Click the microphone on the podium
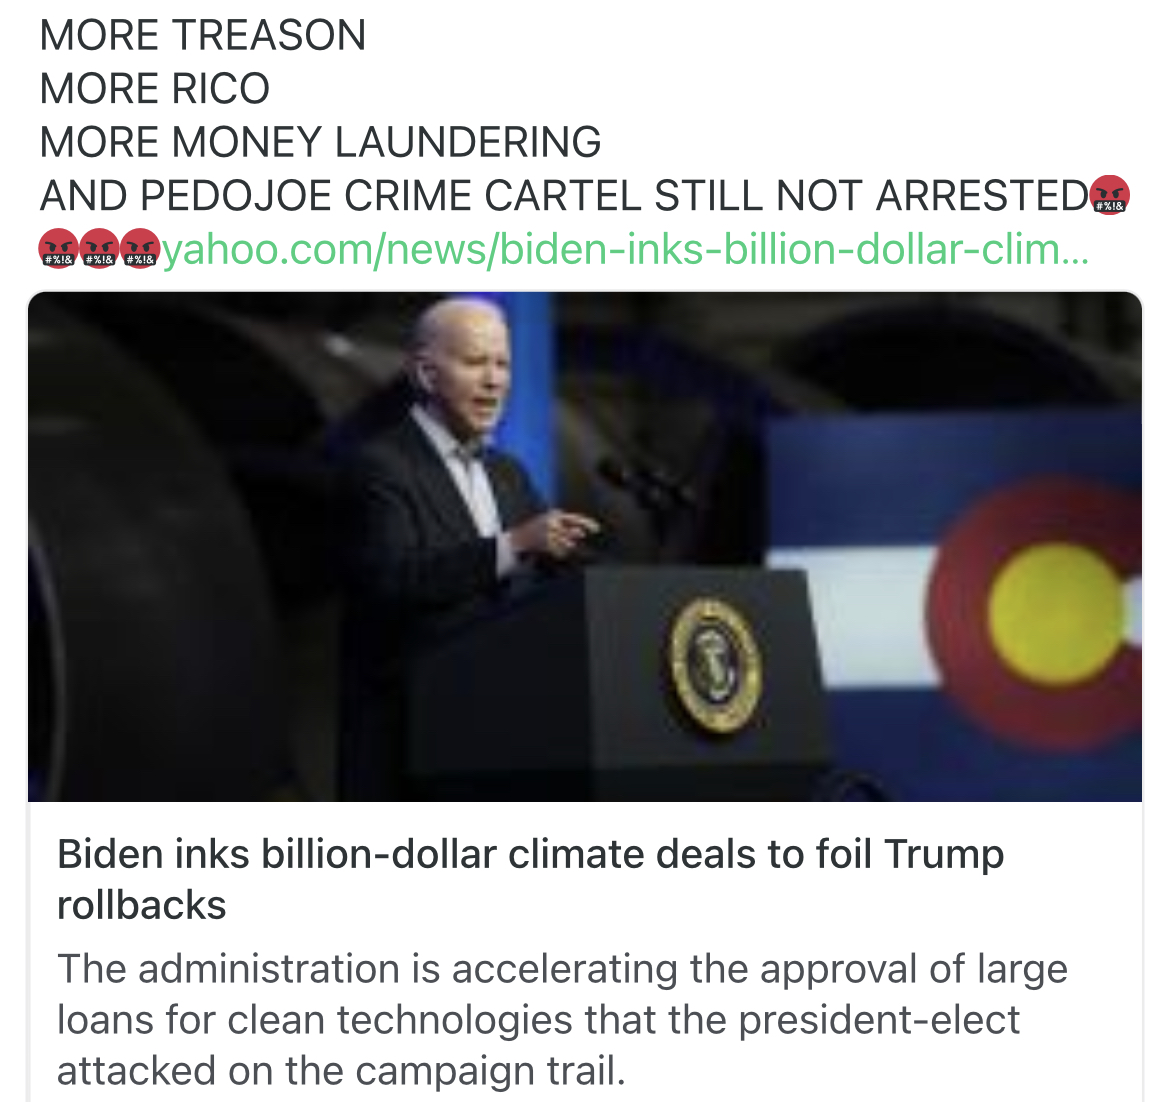This screenshot has width=1170, height=1102. (642, 481)
